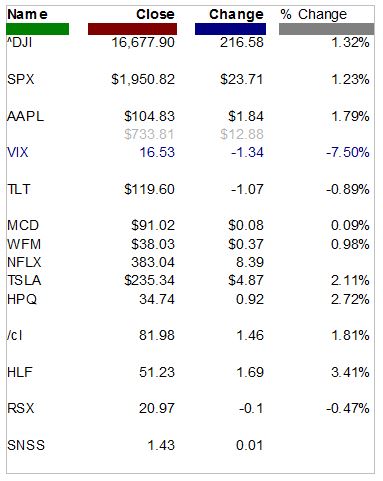Click the gray bar under % Change
This screenshot has height=481, width=383.
[326, 29]
